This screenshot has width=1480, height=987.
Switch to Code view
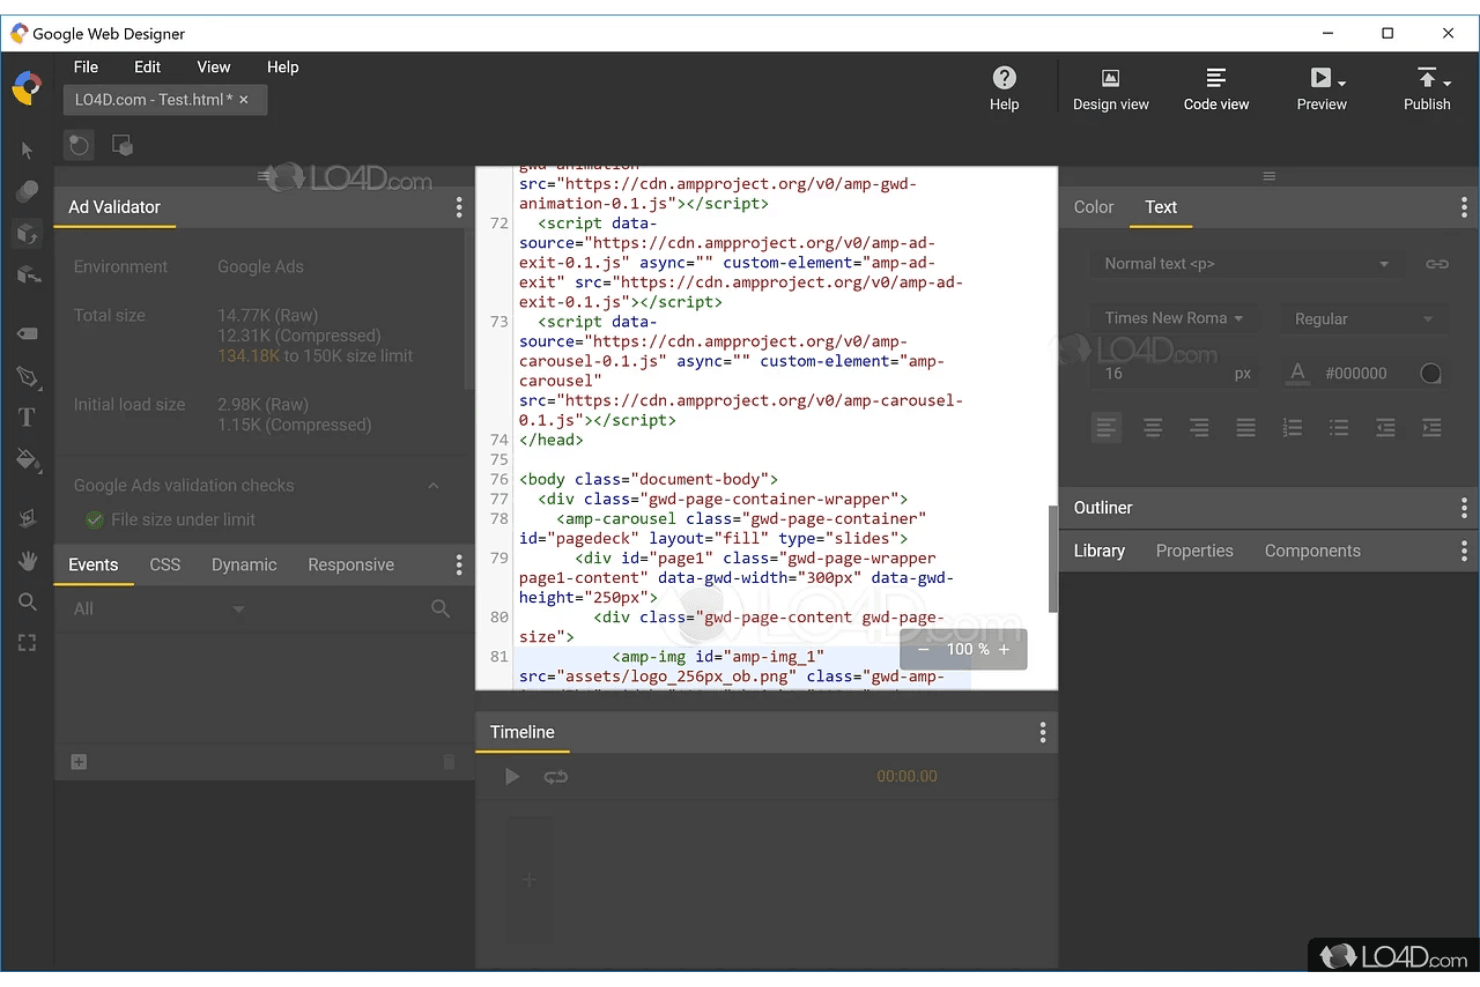coord(1215,89)
